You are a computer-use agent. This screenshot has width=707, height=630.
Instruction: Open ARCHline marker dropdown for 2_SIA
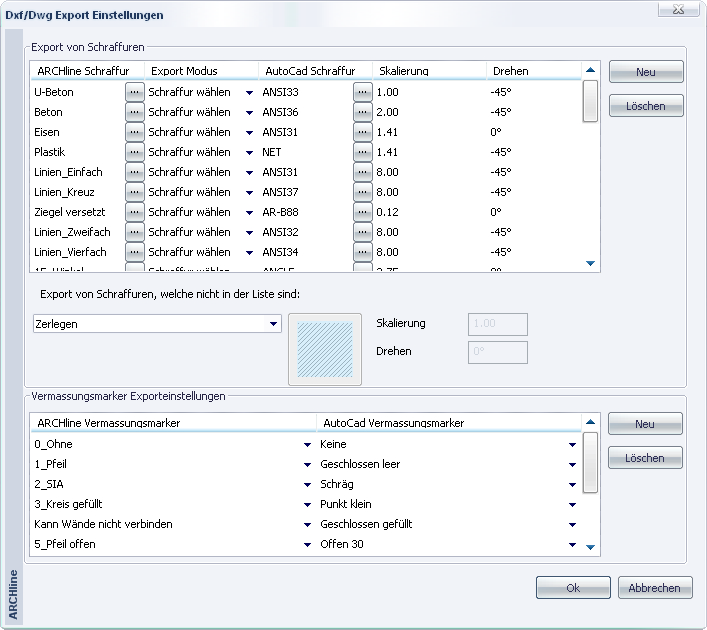point(308,485)
